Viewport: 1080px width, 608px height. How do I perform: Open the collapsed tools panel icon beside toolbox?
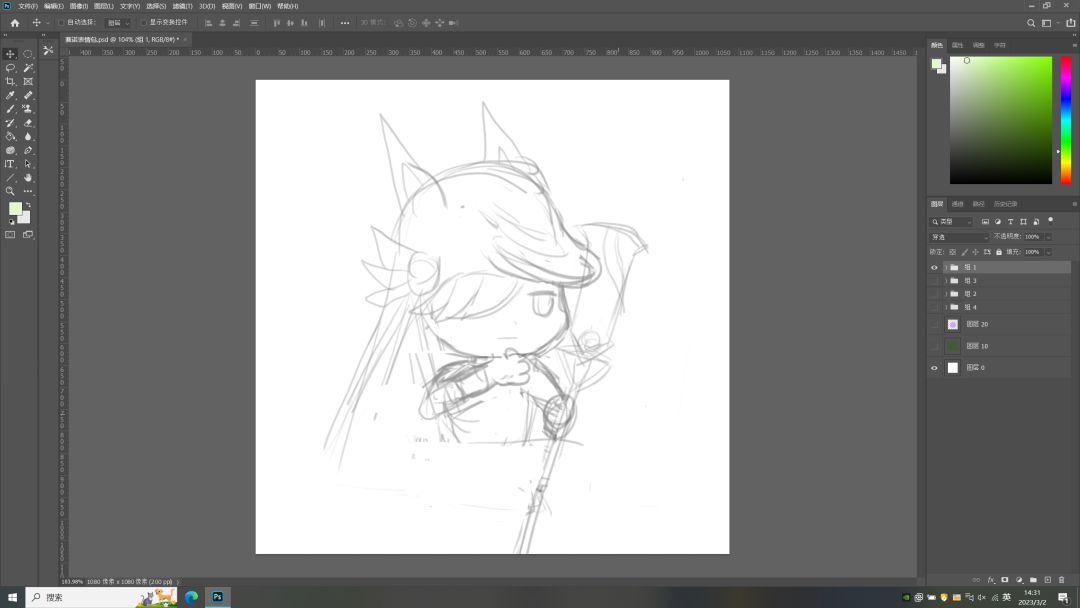point(48,50)
